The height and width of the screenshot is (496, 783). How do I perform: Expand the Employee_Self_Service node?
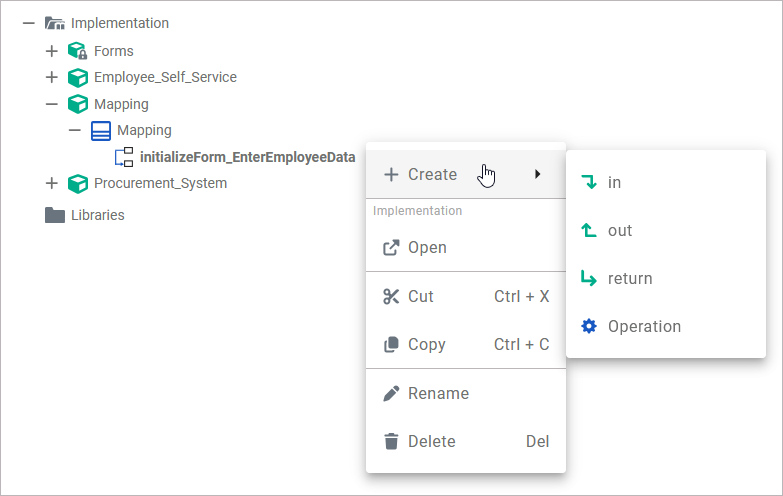(52, 77)
